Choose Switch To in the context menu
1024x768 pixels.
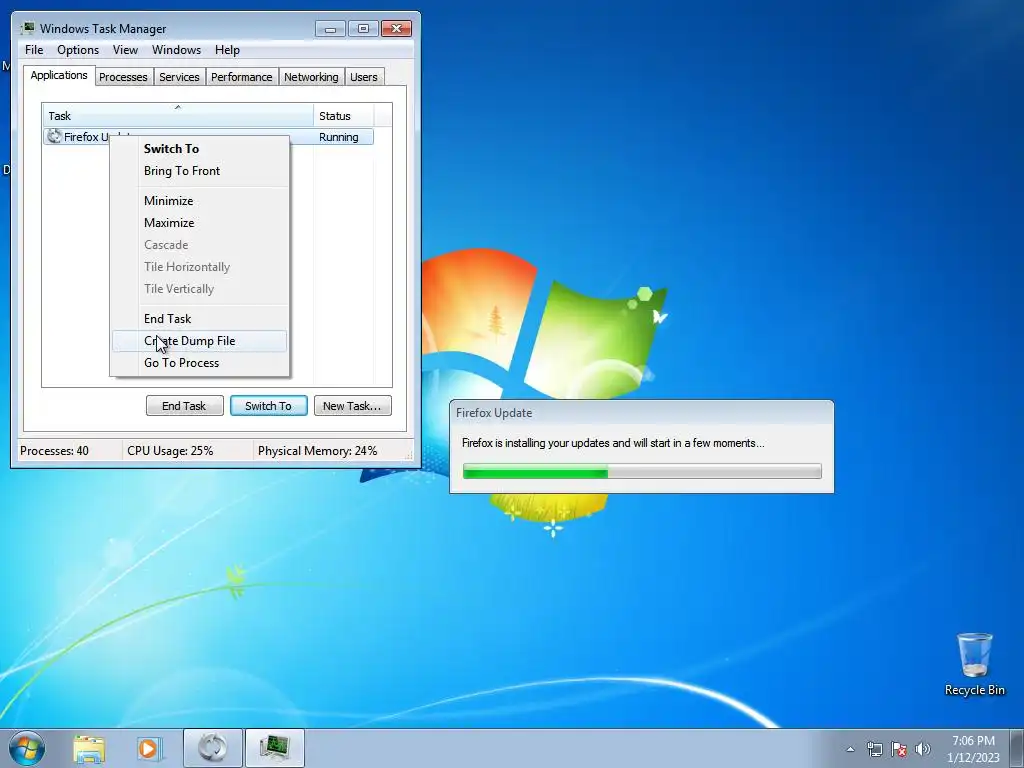point(200,149)
